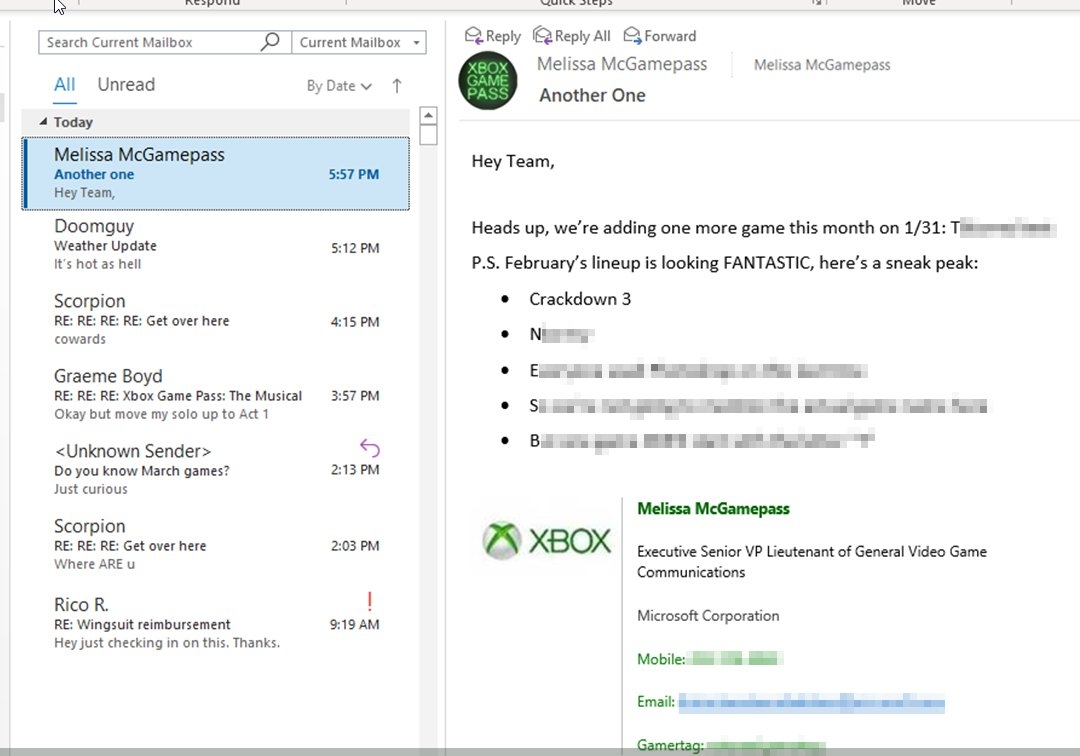
Task: Open the By Date sort dropdown
Action: coord(339,86)
